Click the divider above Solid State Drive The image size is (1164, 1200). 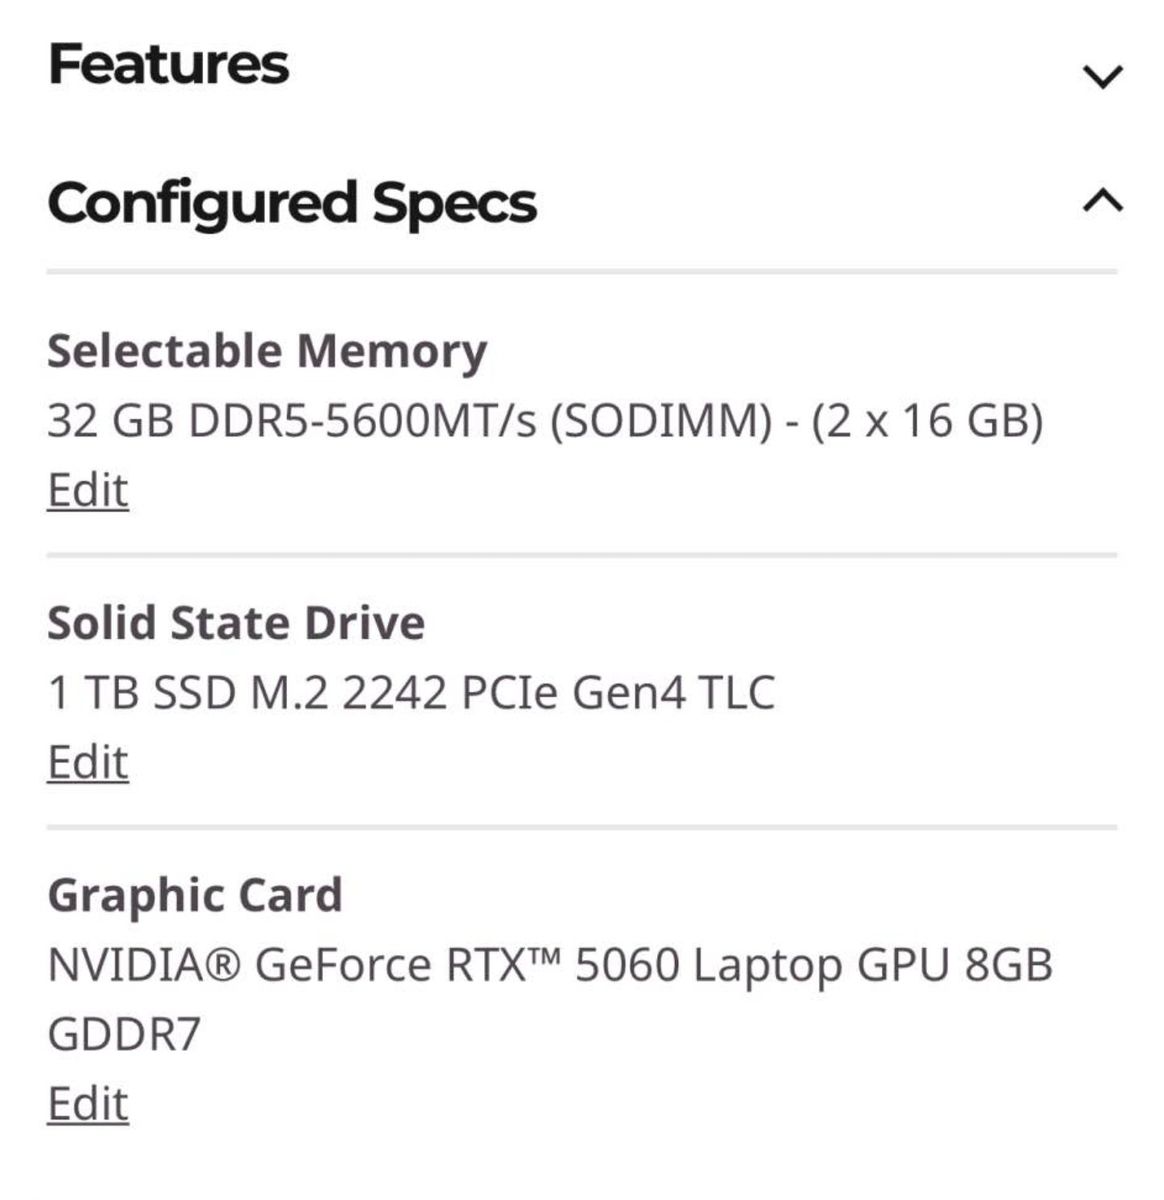[582, 554]
